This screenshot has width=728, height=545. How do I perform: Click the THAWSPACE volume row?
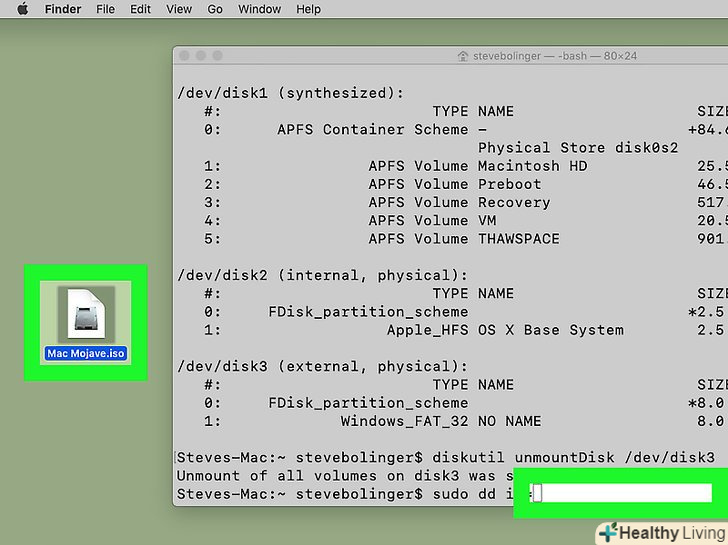[465, 239]
